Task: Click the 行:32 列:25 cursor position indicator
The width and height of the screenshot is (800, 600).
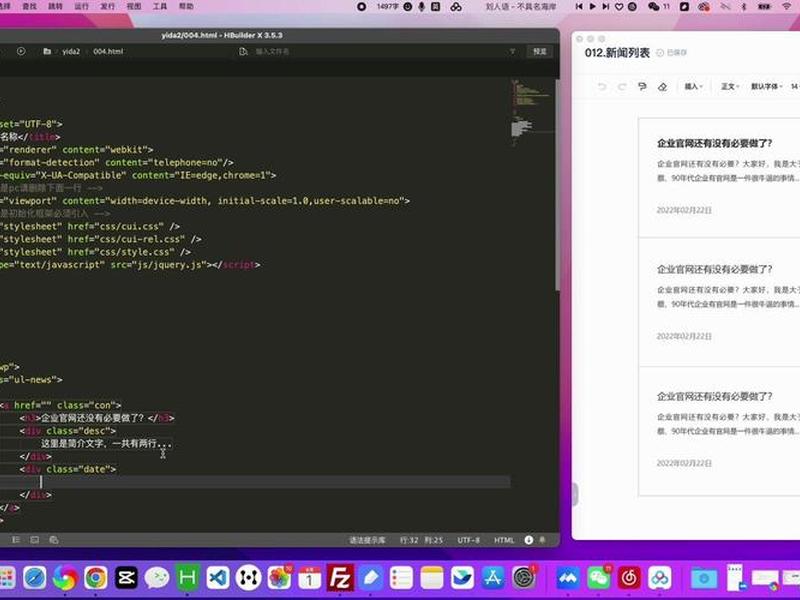Action: pos(421,540)
